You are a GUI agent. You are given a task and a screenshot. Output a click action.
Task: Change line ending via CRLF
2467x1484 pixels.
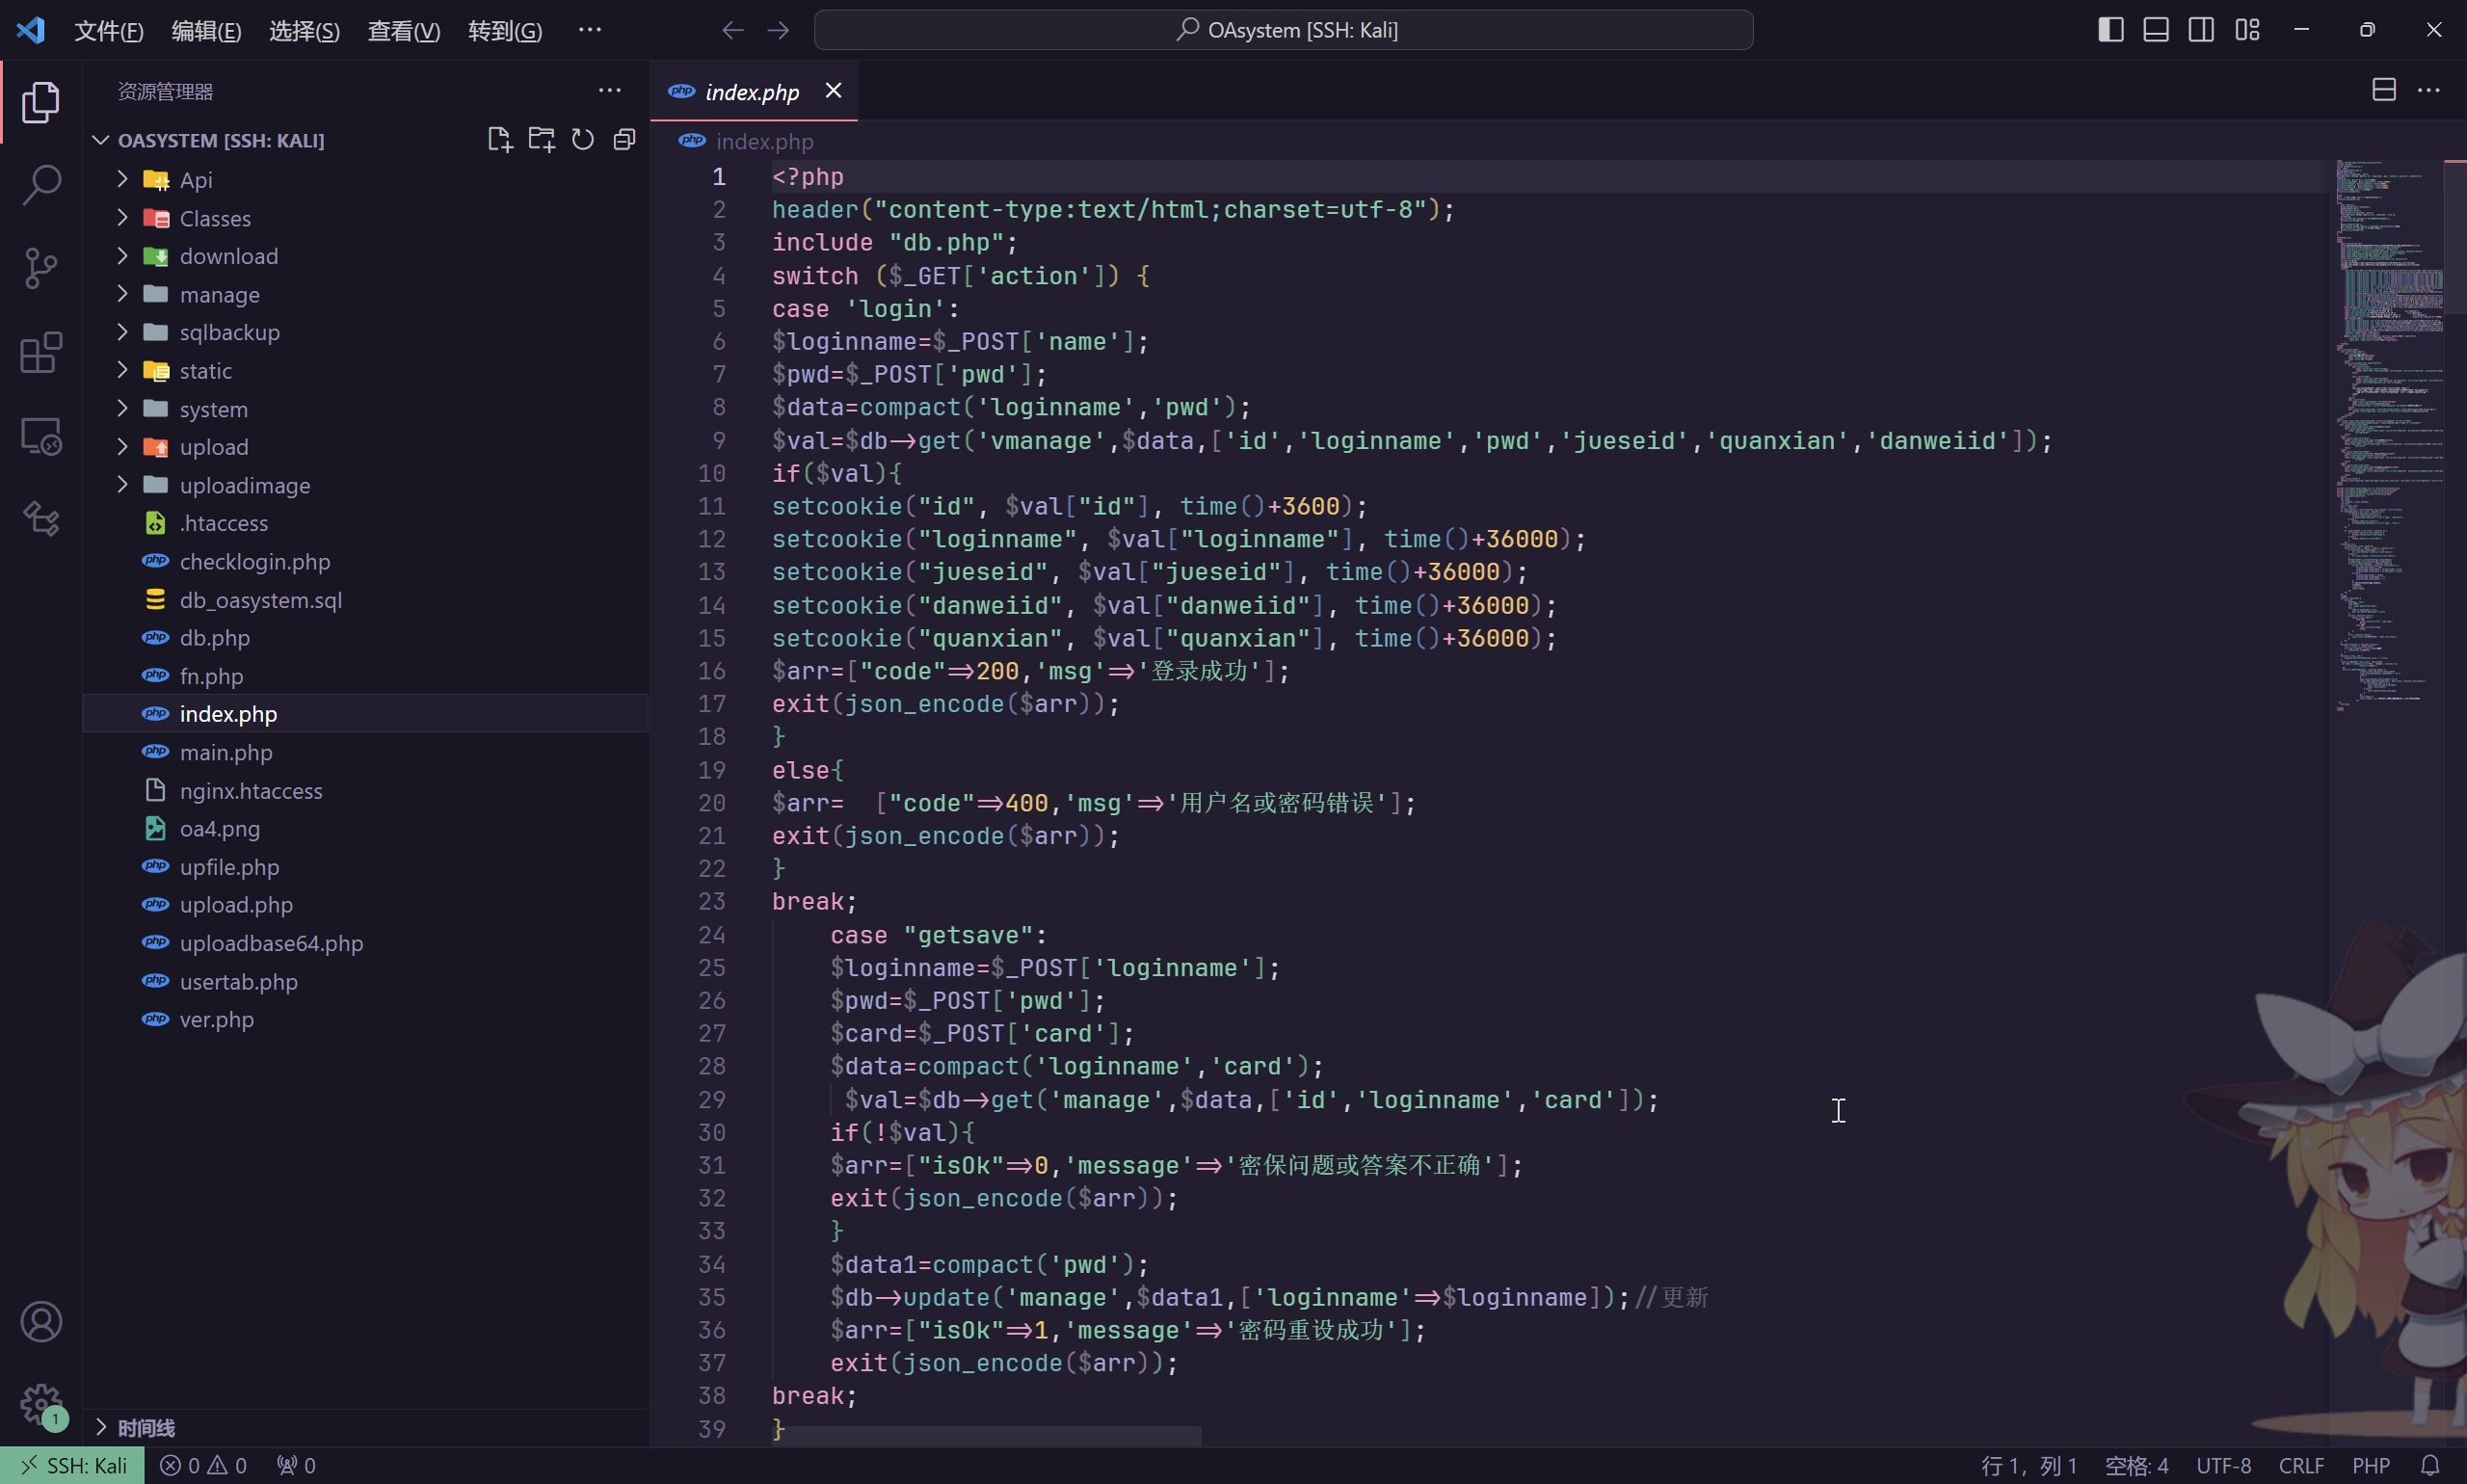[2301, 1466]
